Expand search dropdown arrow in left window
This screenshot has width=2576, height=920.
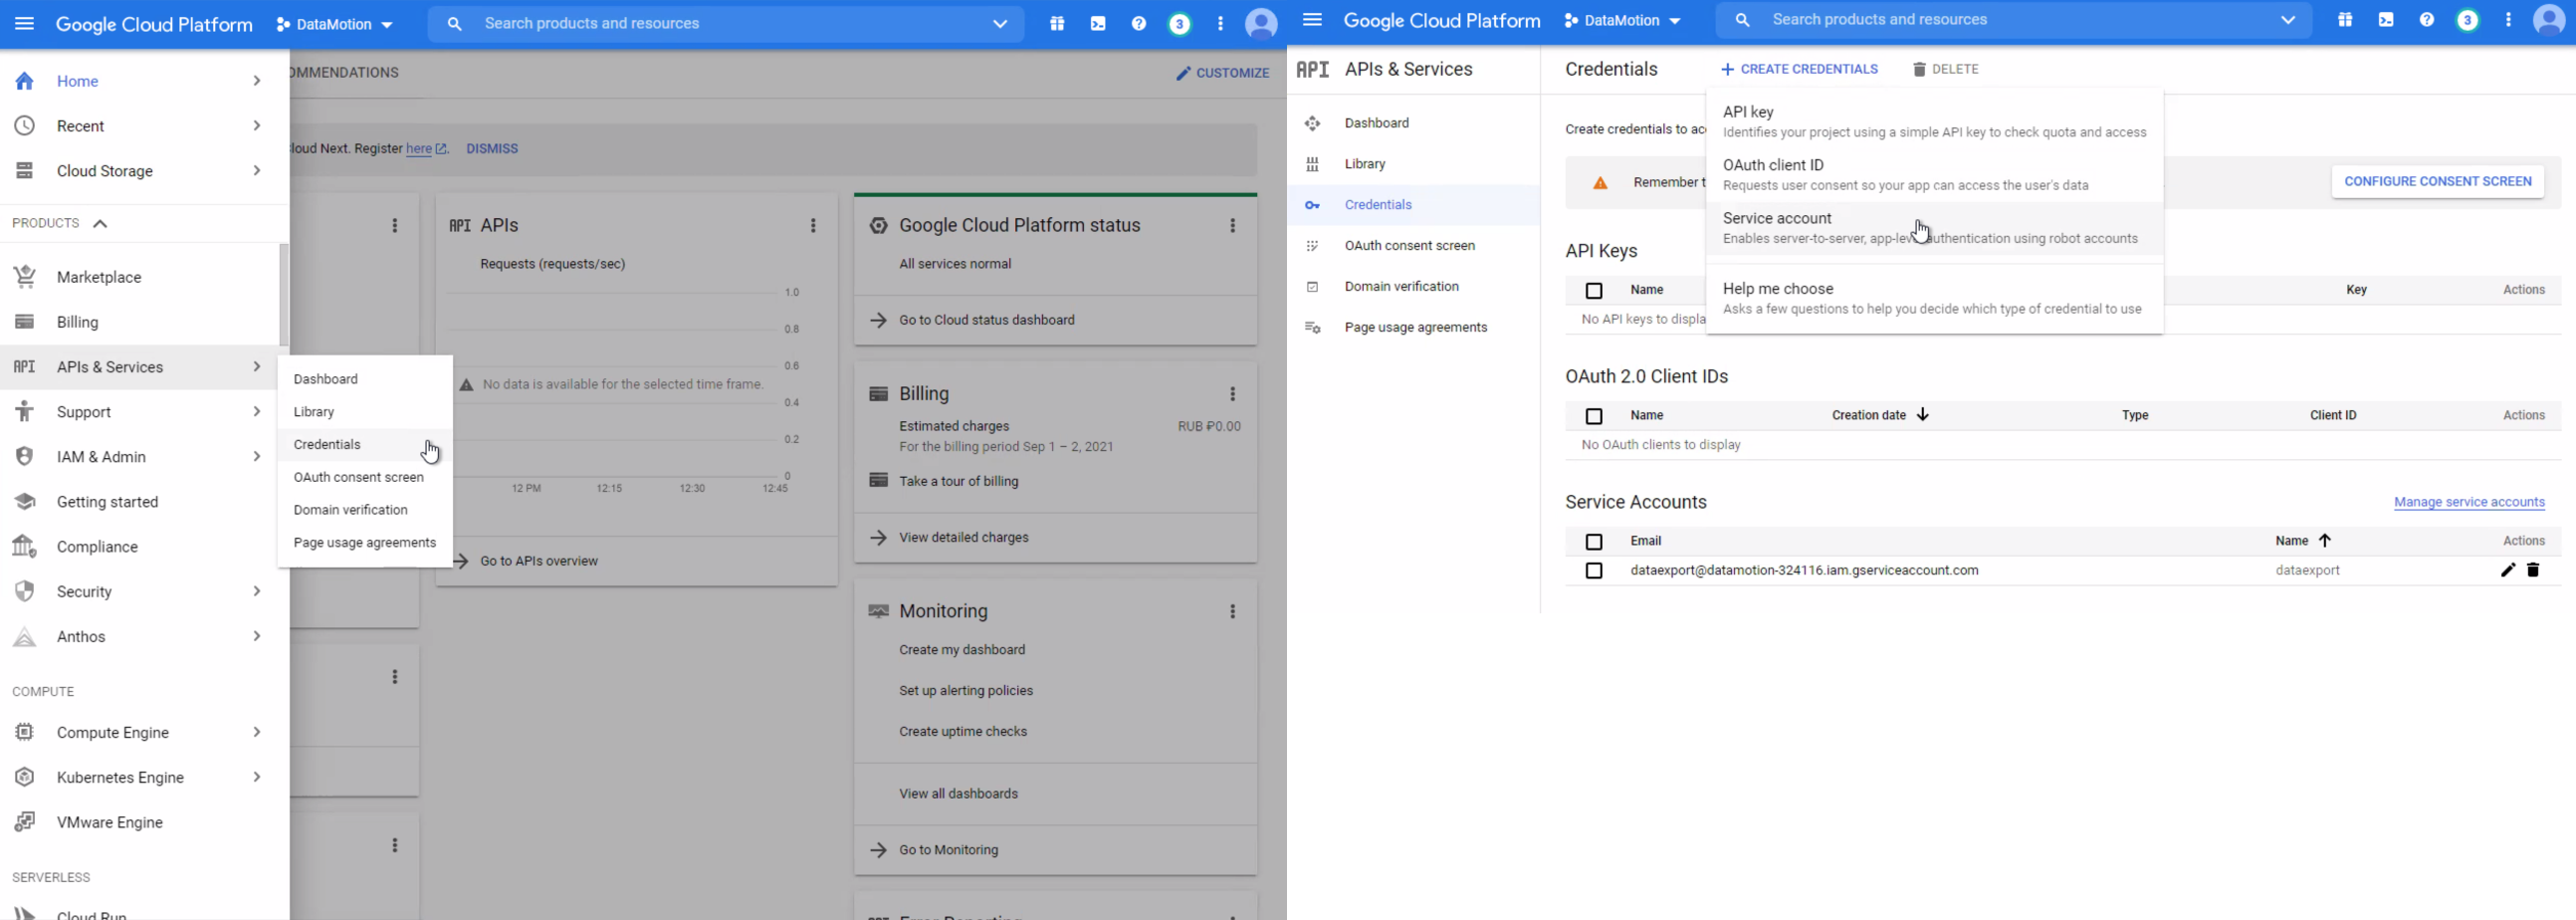point(999,24)
